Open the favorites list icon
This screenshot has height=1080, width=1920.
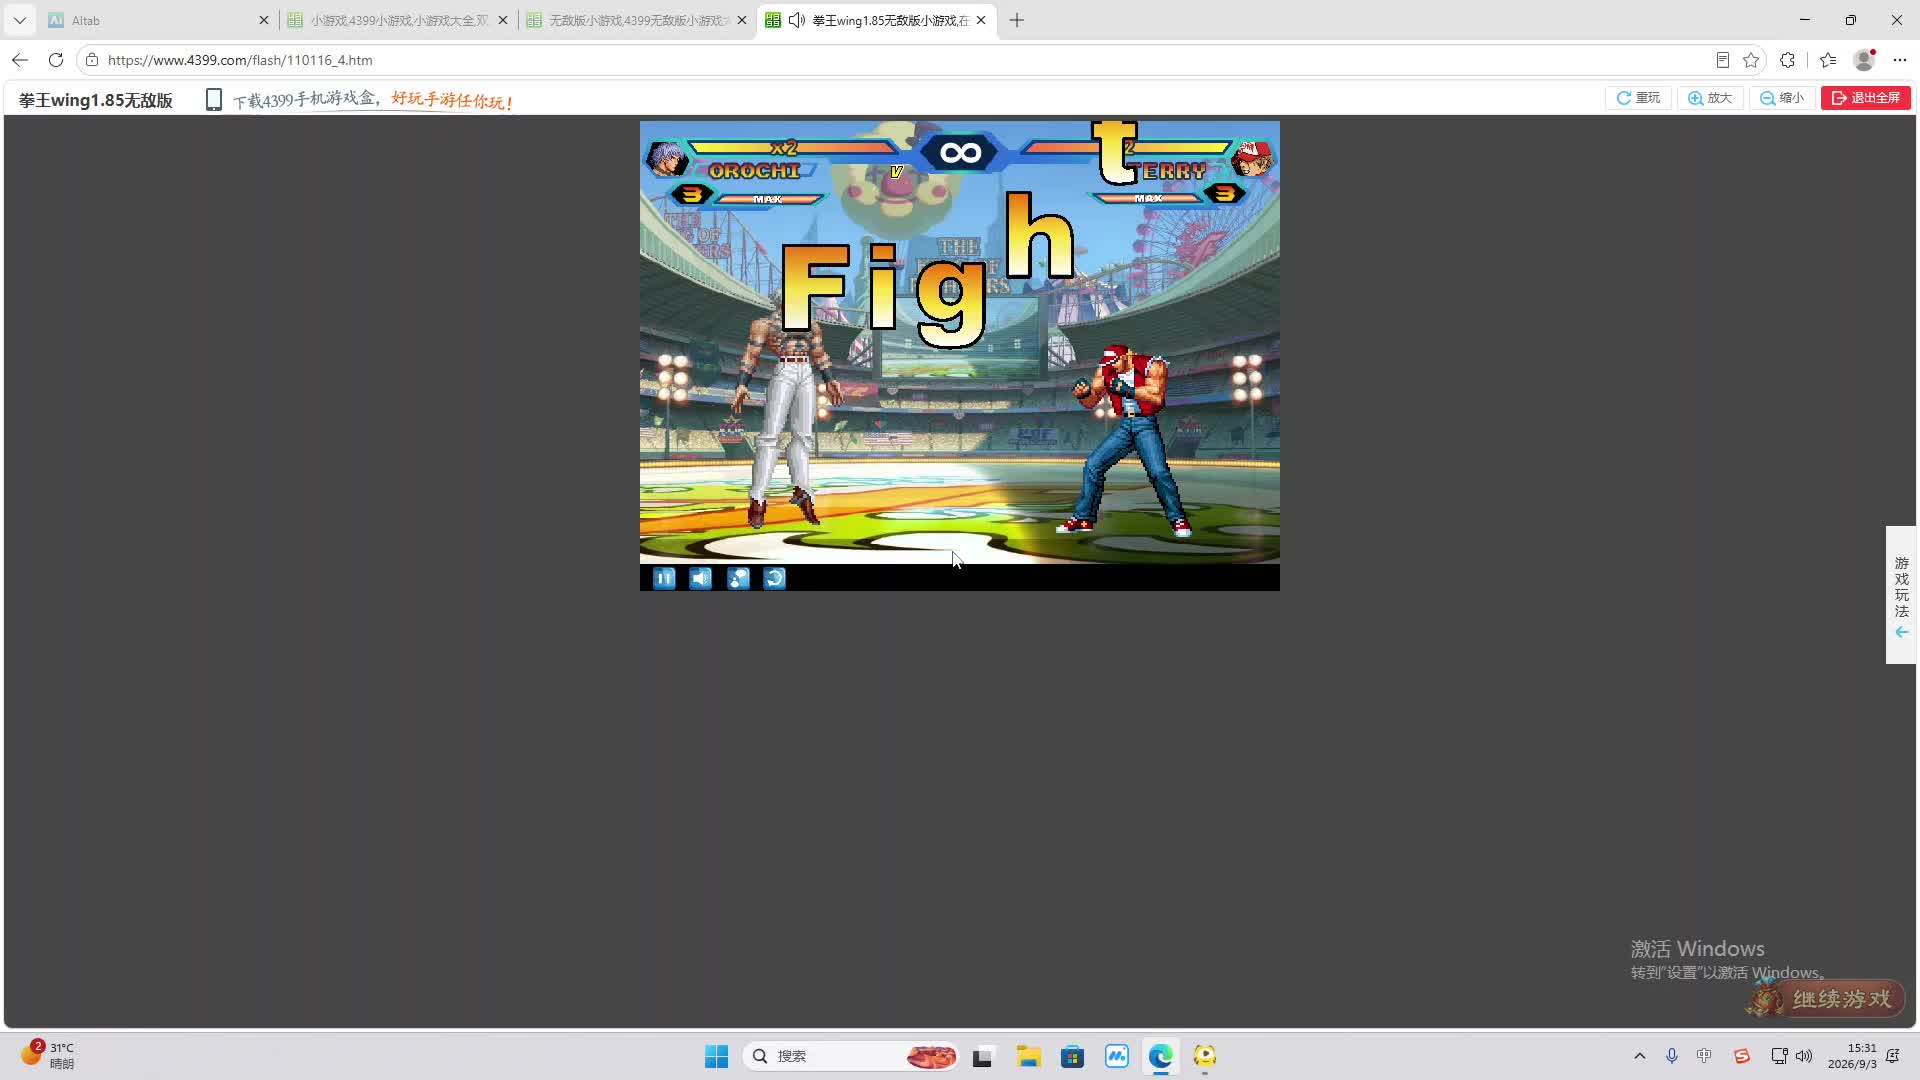point(1828,60)
